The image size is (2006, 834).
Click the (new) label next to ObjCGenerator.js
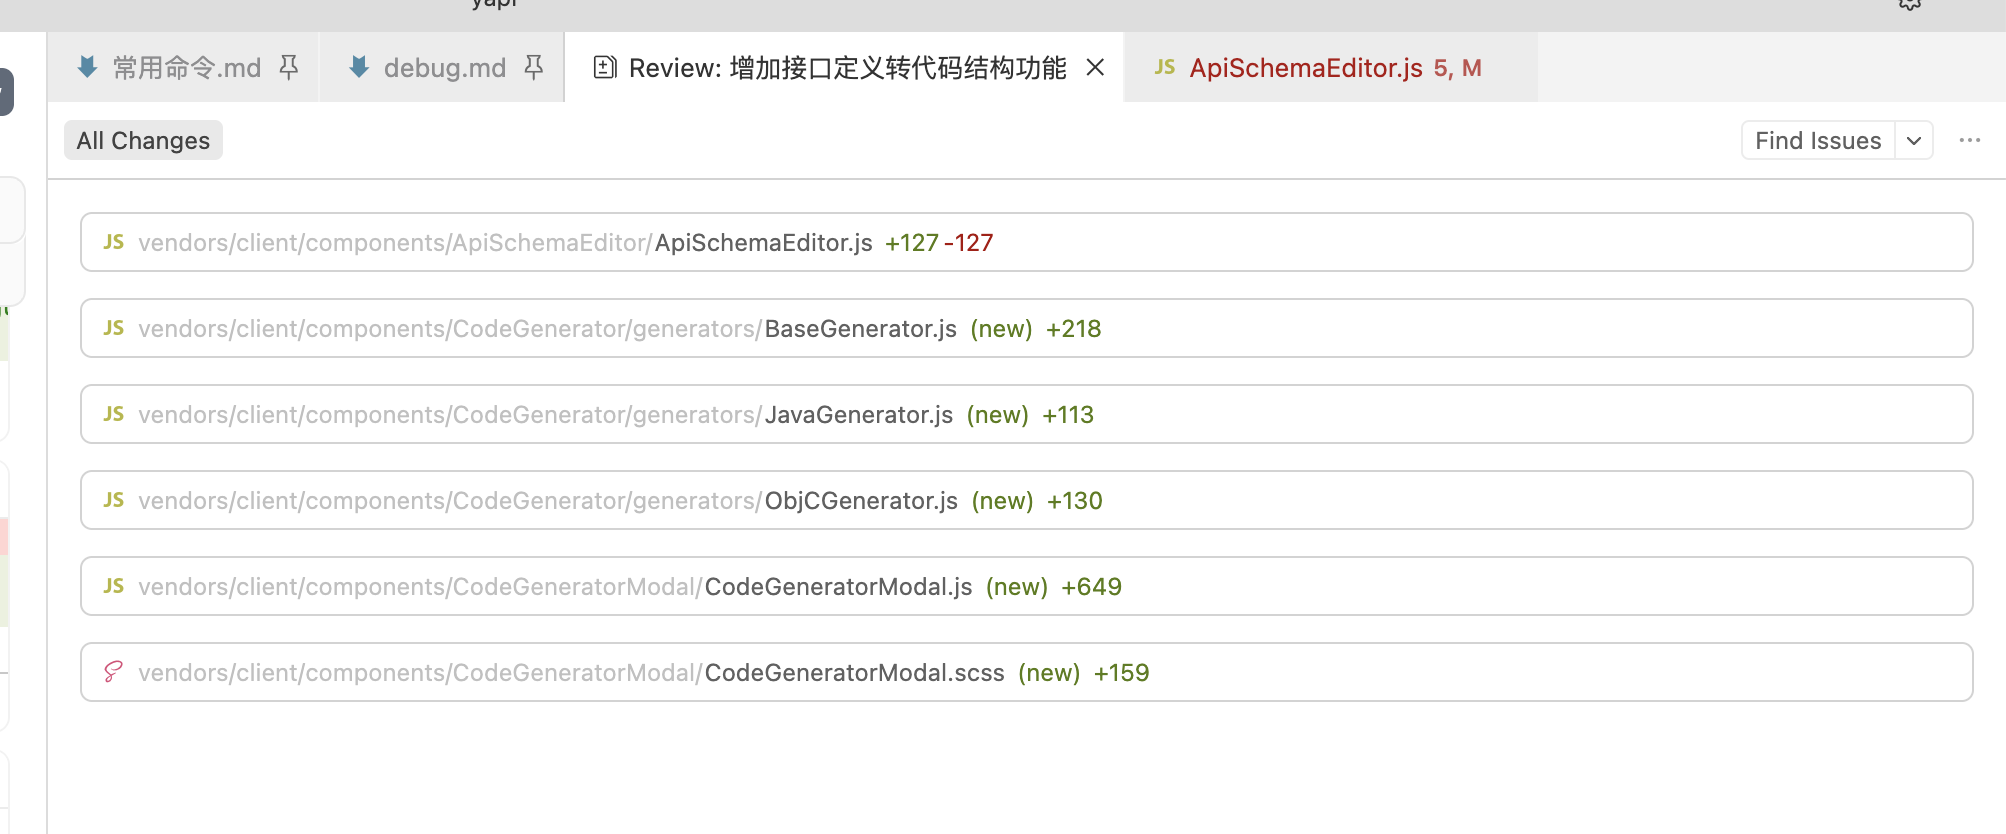point(1003,501)
